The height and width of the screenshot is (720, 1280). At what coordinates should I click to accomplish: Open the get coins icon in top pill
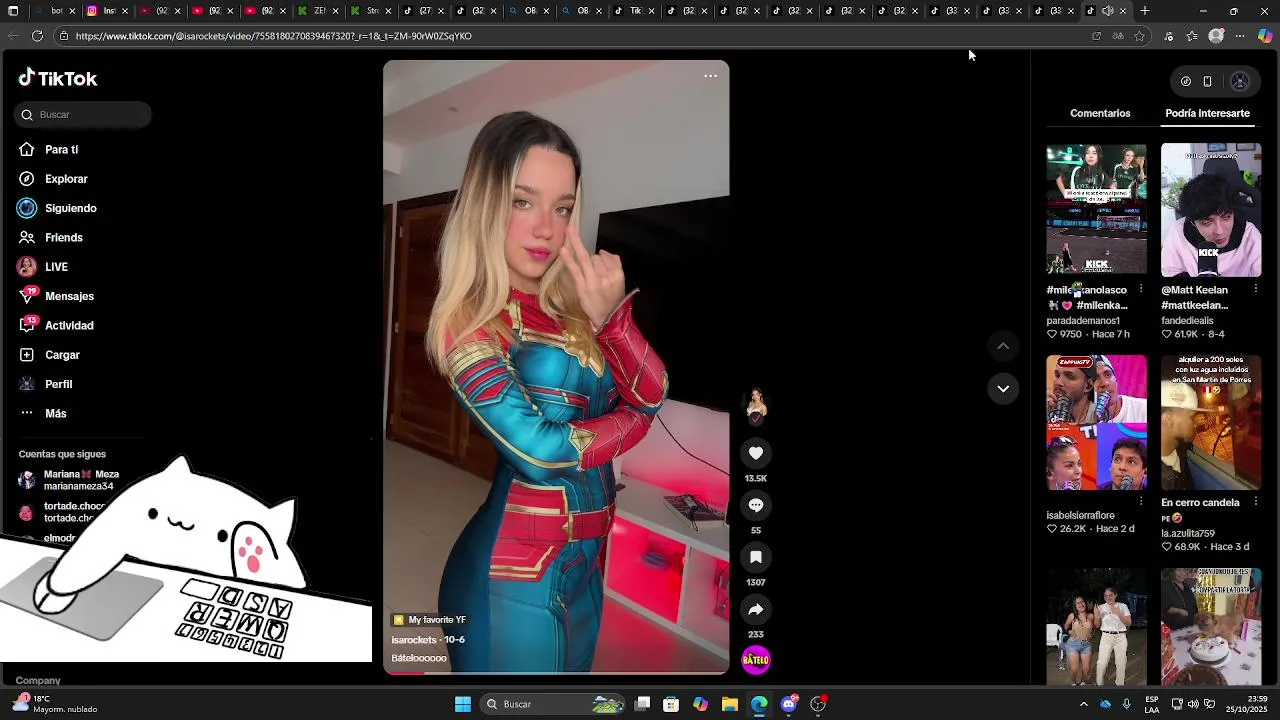pyautogui.click(x=1186, y=82)
